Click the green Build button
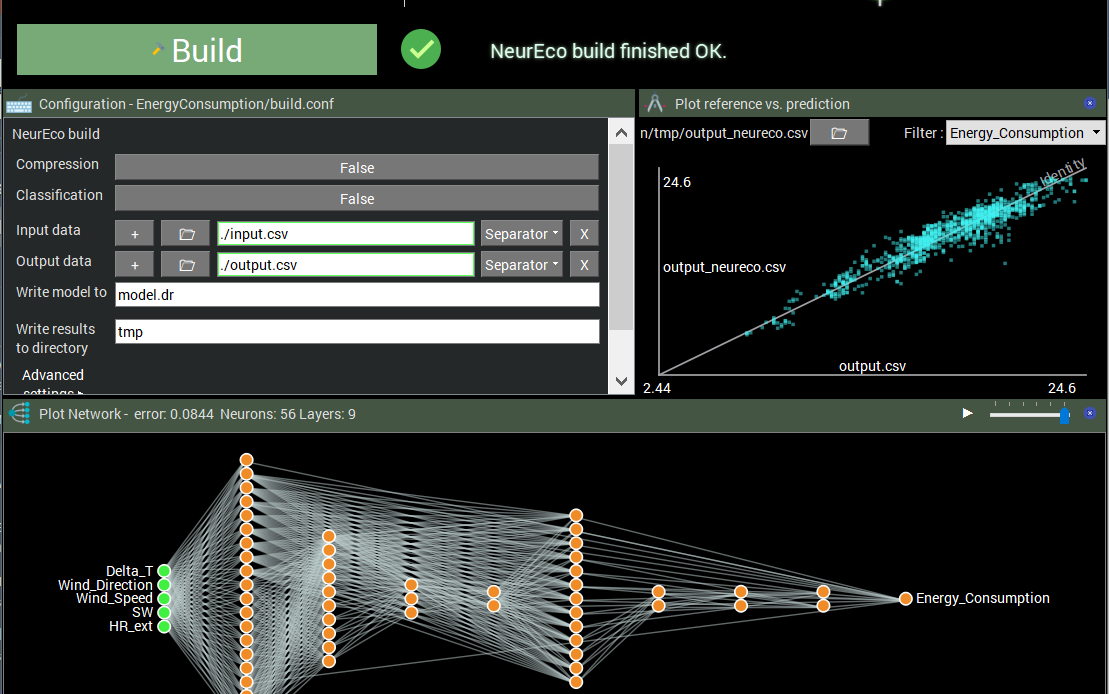 pos(197,50)
